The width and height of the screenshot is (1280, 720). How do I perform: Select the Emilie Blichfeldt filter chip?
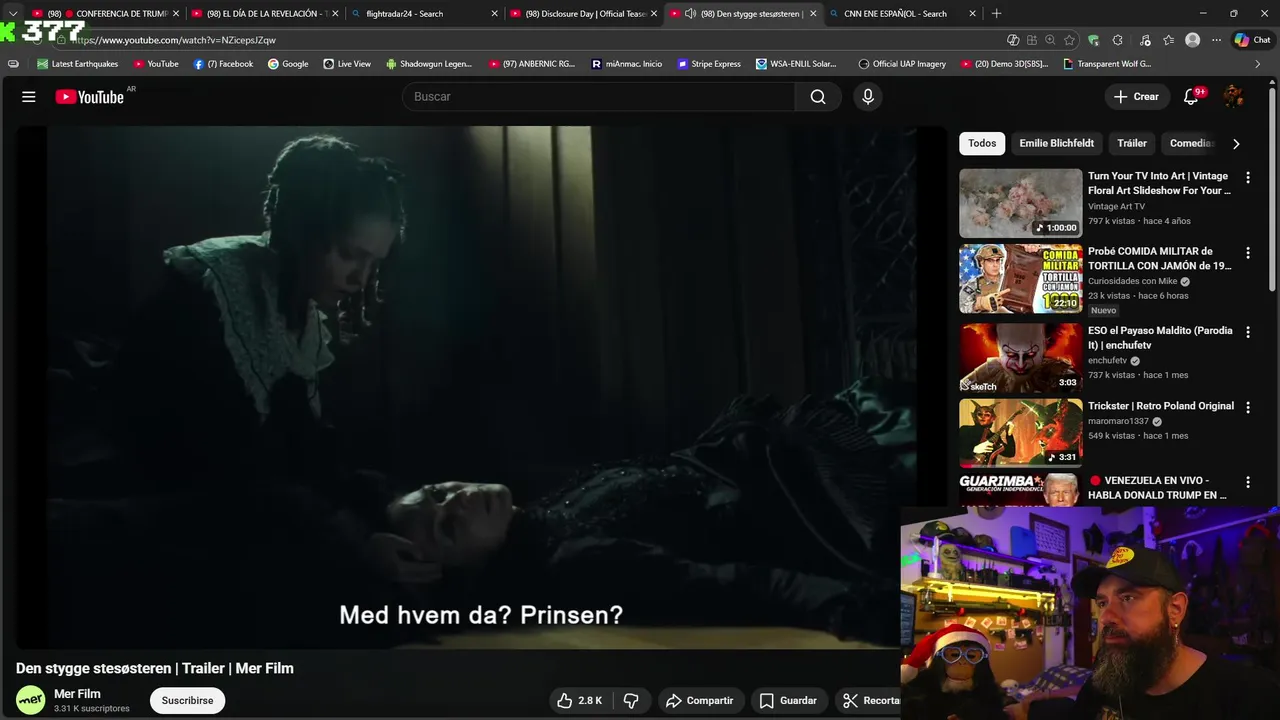pos(1056,143)
